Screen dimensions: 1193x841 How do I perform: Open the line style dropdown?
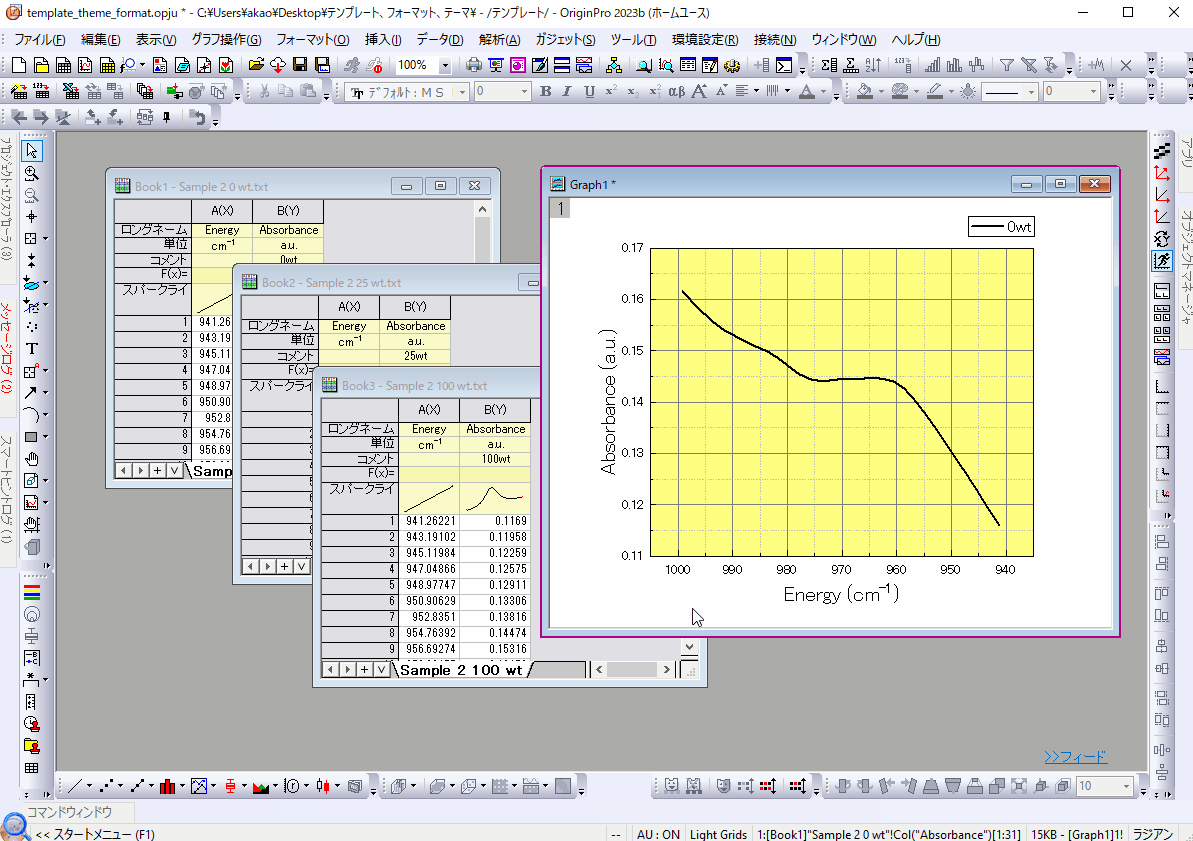tap(1031, 92)
